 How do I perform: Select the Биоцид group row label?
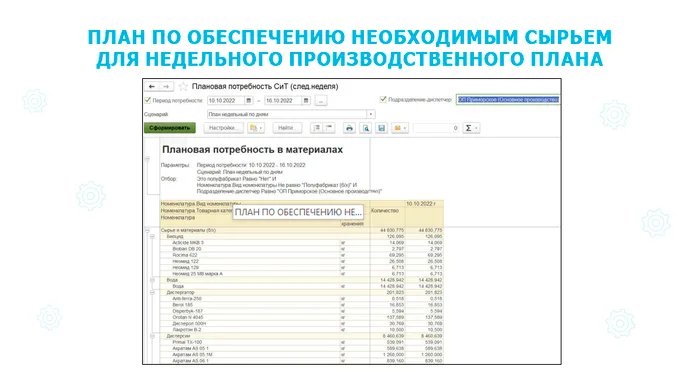(x=175, y=236)
